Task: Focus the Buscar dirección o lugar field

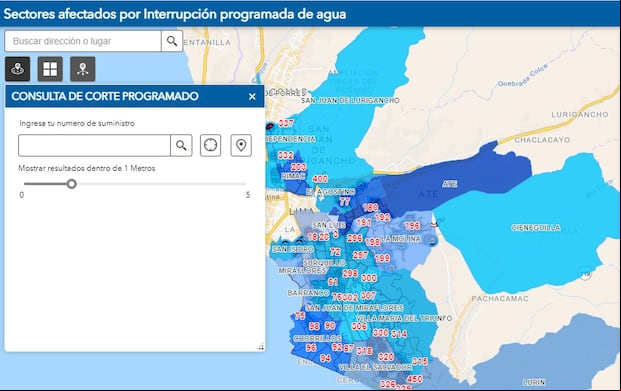Action: click(83, 41)
